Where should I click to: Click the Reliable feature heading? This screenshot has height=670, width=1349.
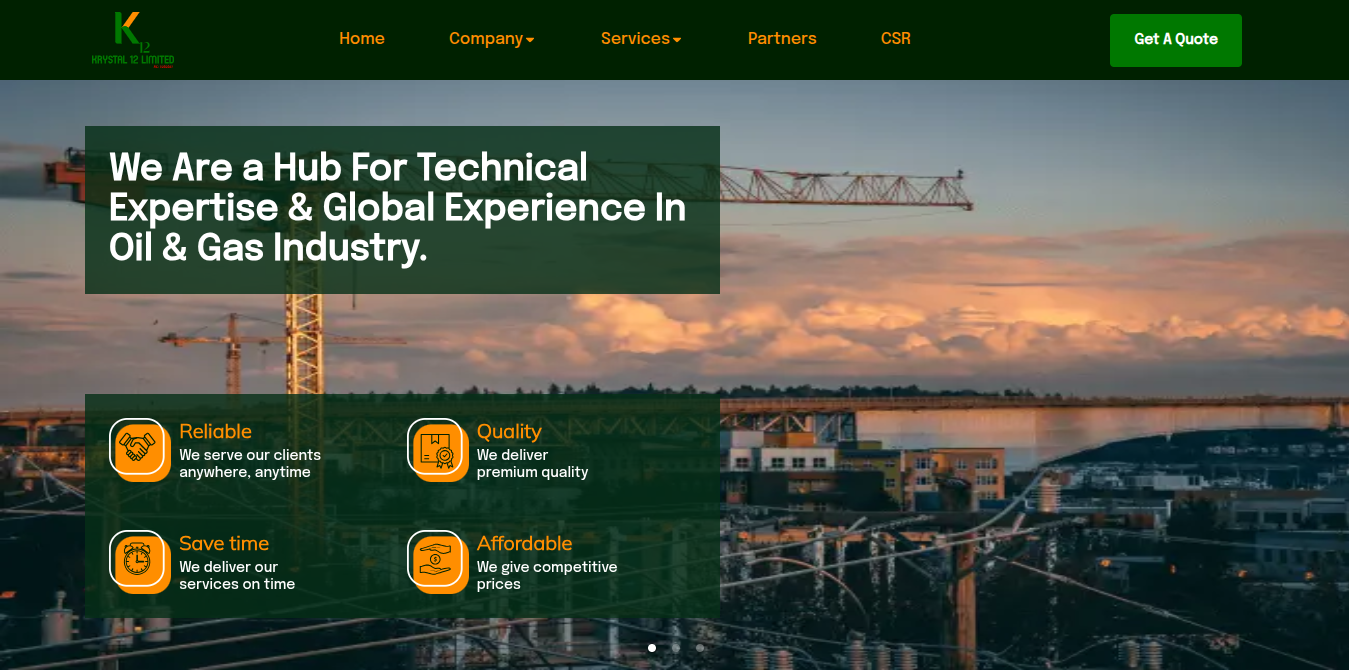(x=215, y=431)
